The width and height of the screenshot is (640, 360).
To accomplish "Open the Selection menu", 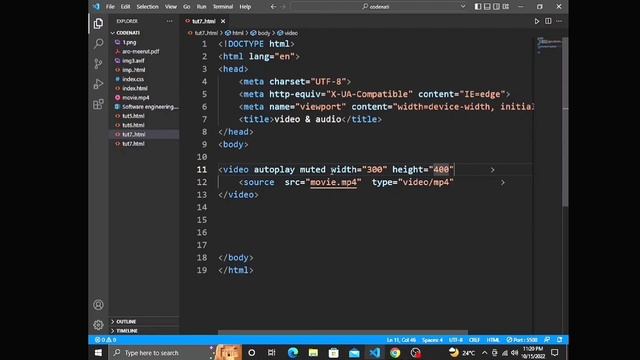I will (x=147, y=7).
